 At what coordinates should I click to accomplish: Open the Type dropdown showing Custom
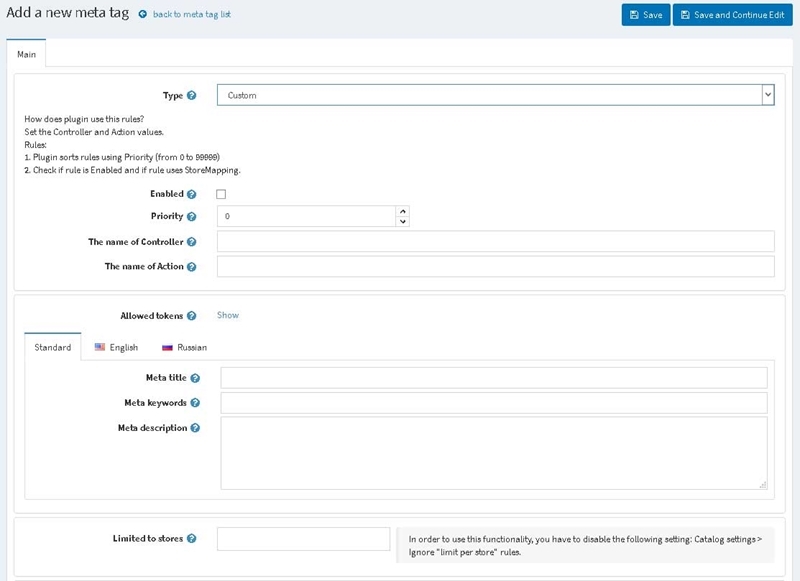tap(495, 95)
